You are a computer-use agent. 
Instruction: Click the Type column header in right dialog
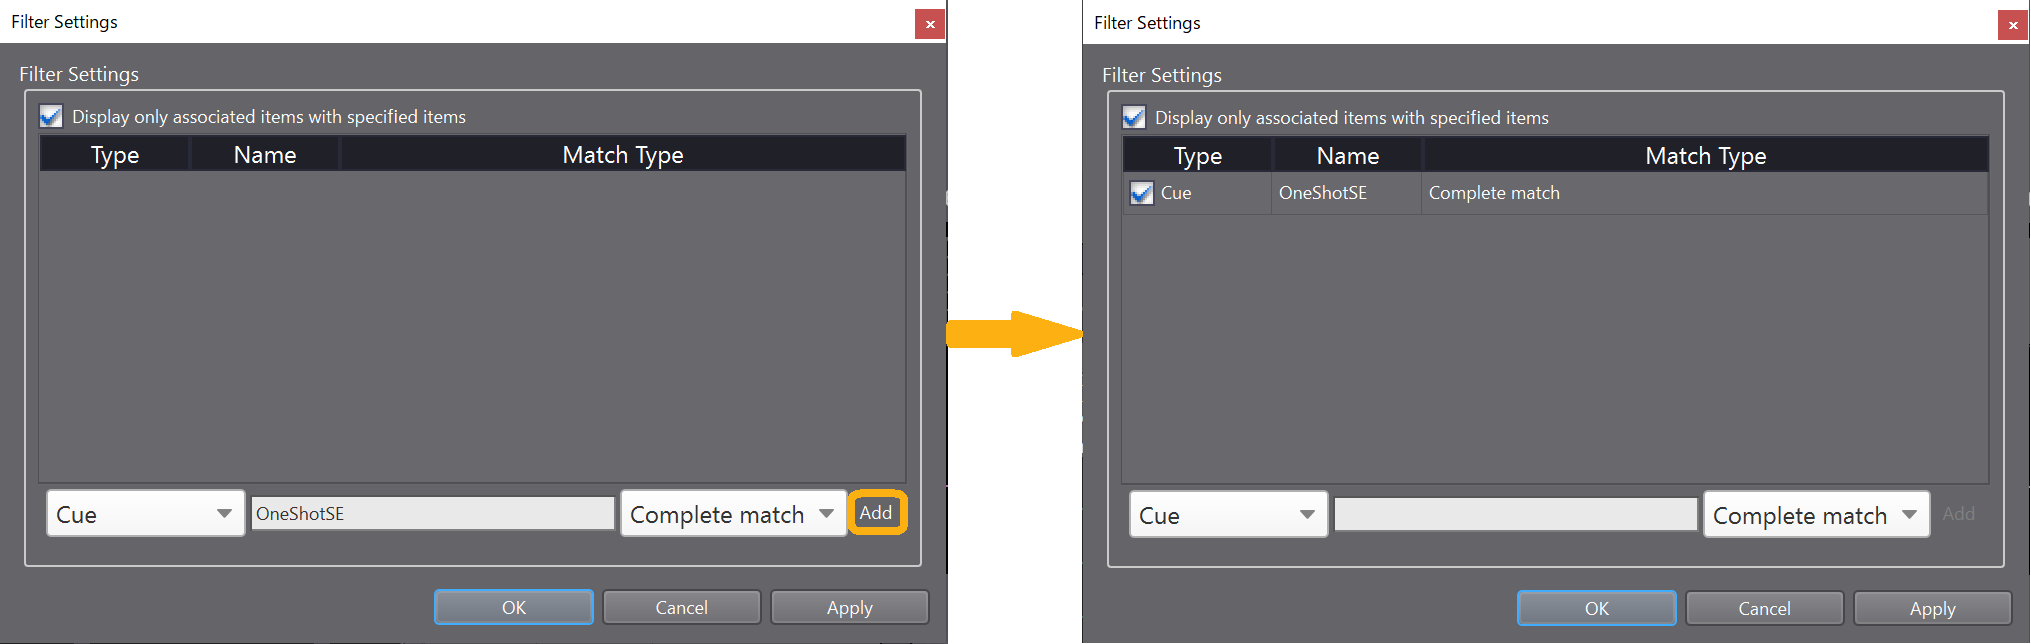[x=1198, y=156]
